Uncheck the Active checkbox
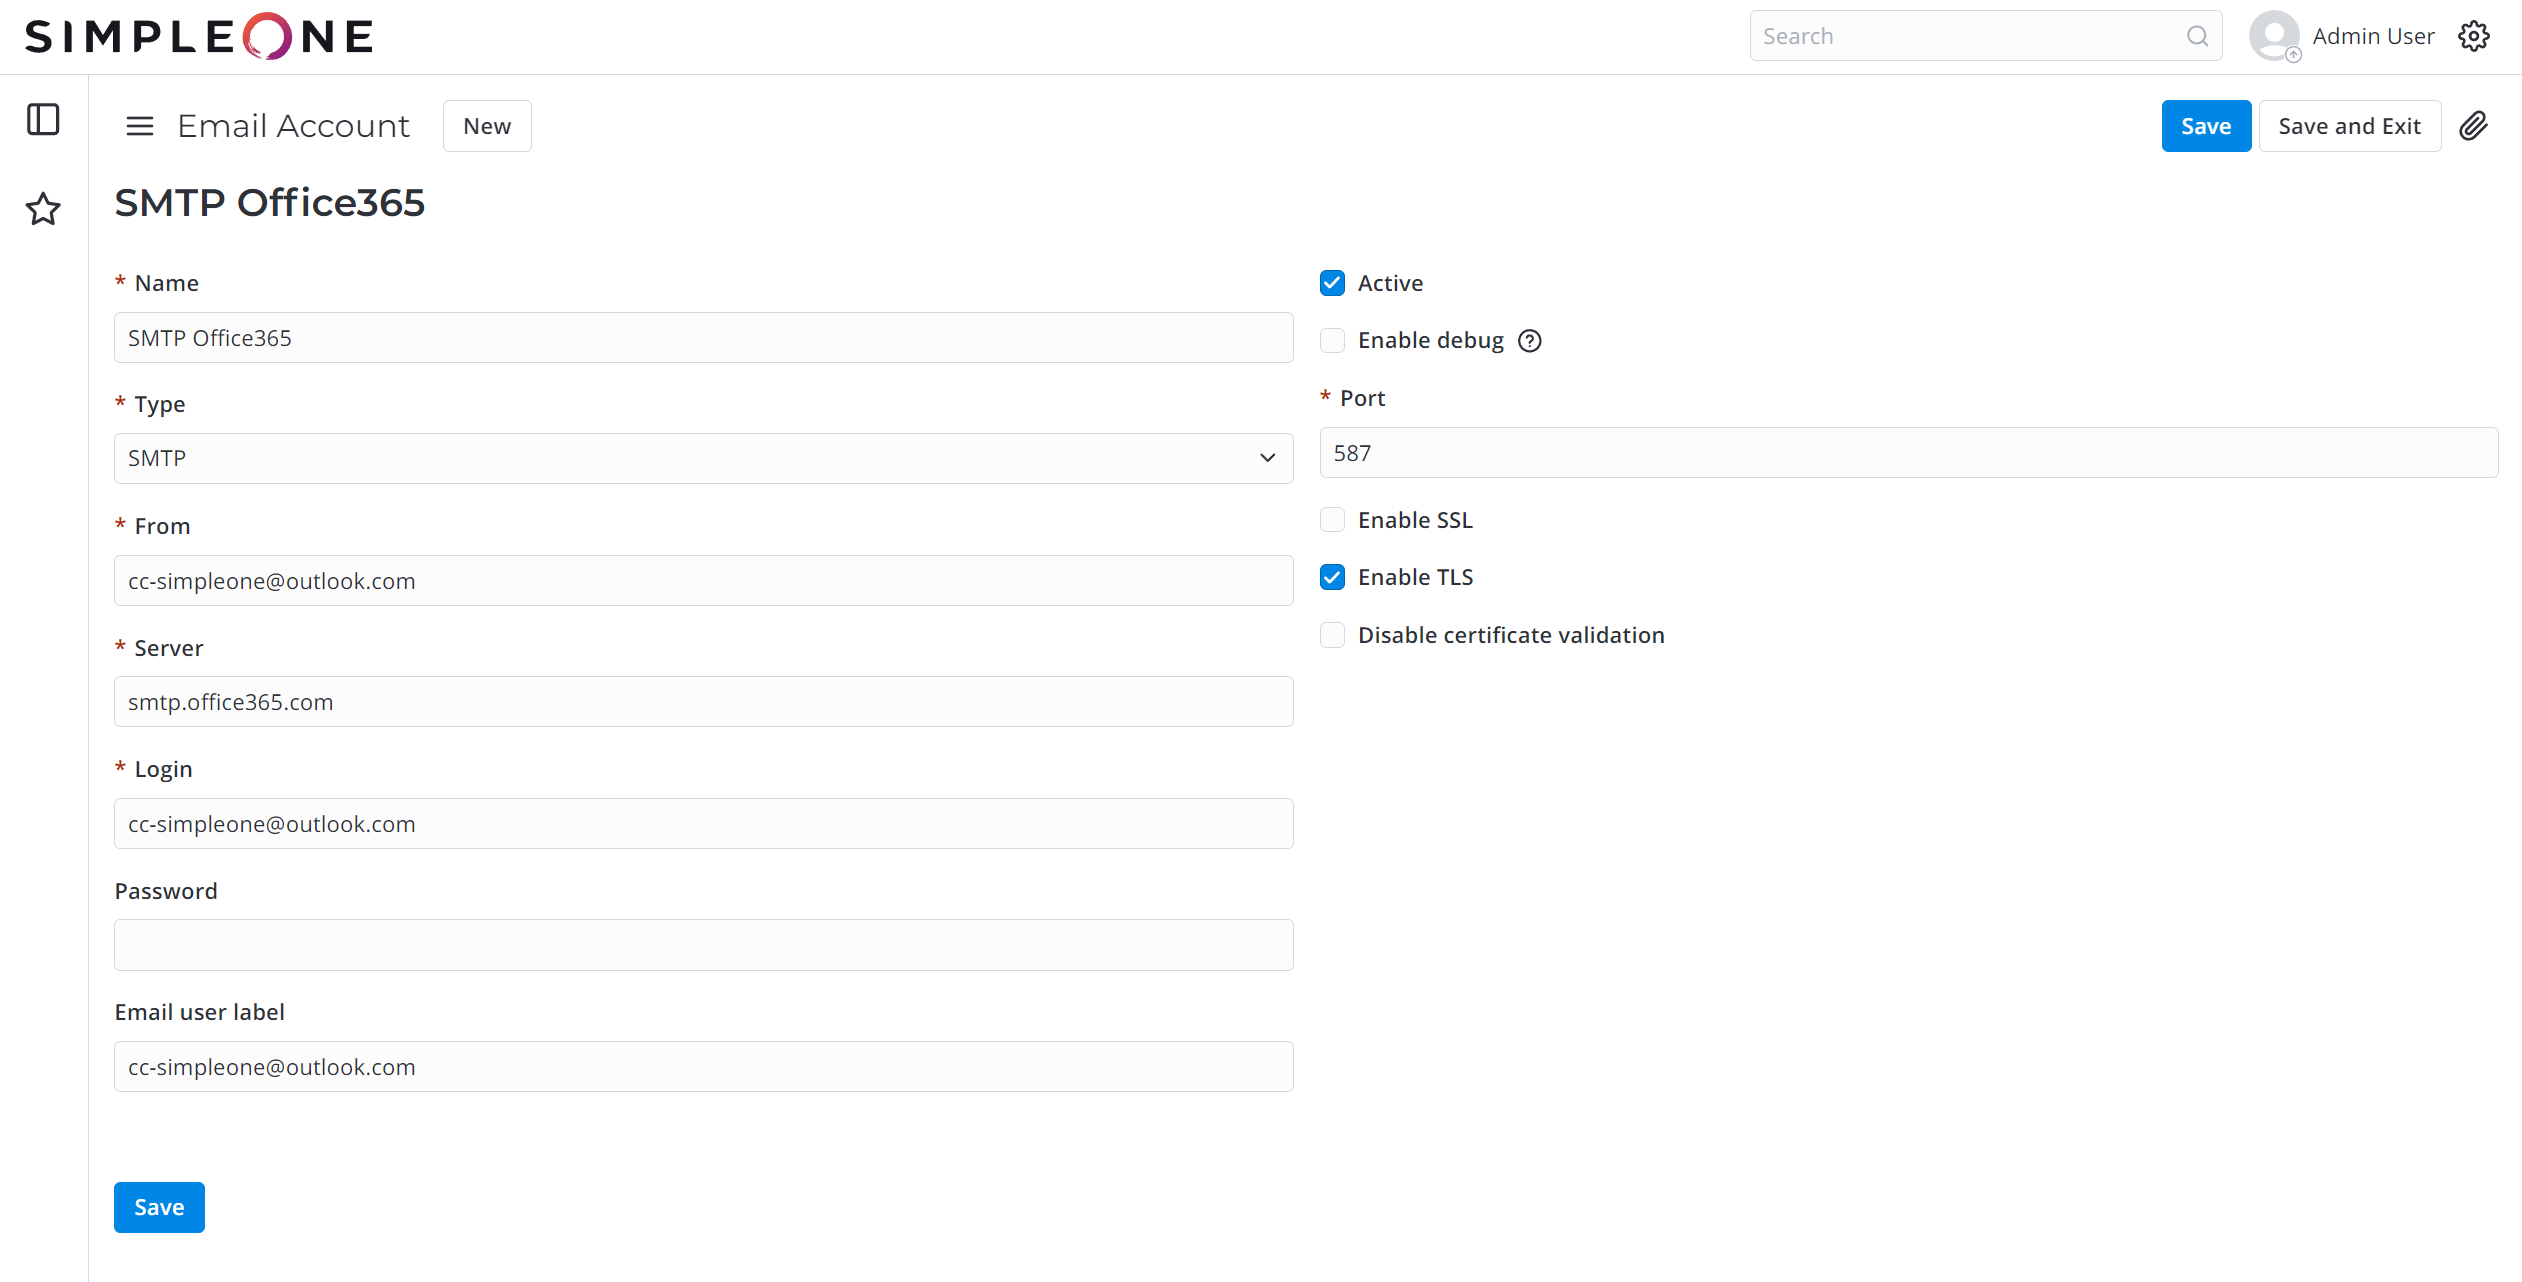This screenshot has height=1282, width=2522. point(1332,283)
